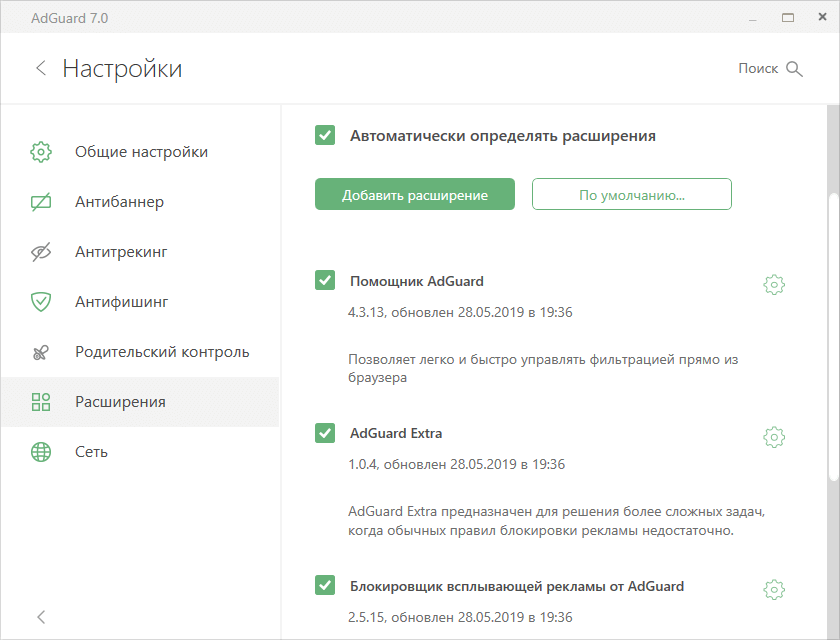Click the Антифишинг shield icon
Screen dimensions: 840x640
(40, 301)
